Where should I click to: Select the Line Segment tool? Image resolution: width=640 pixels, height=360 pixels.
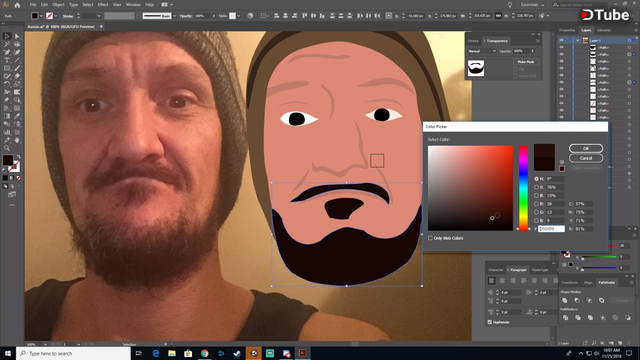[17, 60]
